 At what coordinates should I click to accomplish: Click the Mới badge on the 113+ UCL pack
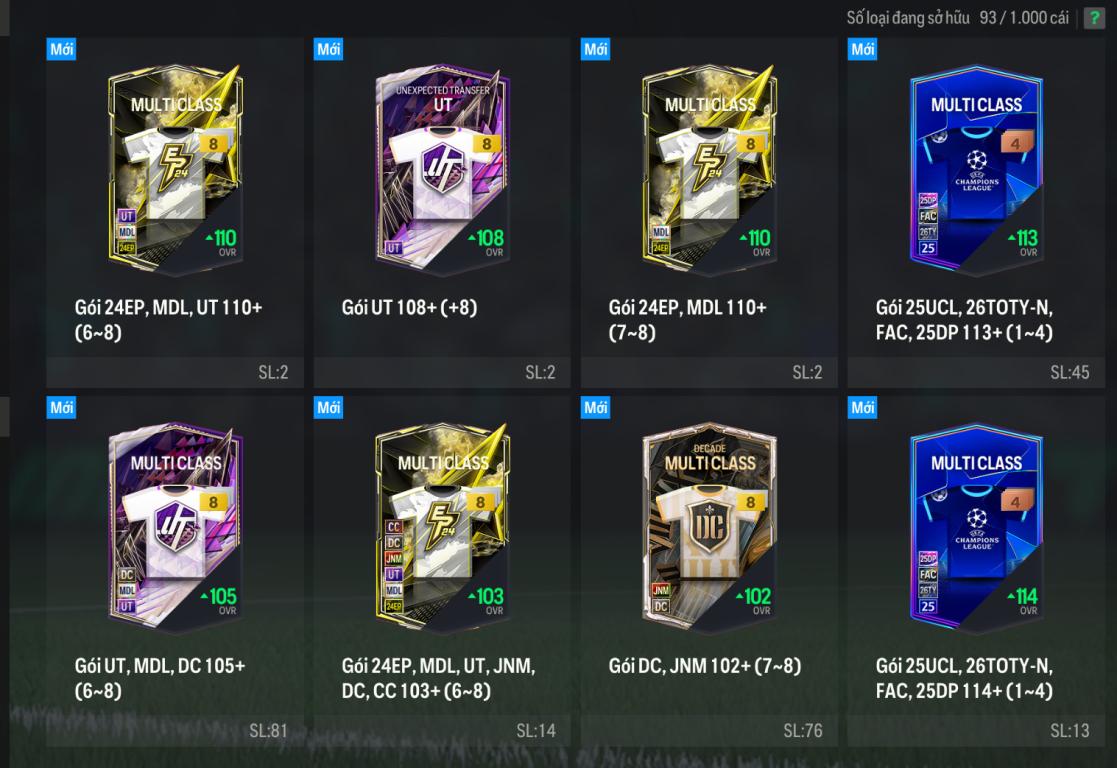(863, 49)
